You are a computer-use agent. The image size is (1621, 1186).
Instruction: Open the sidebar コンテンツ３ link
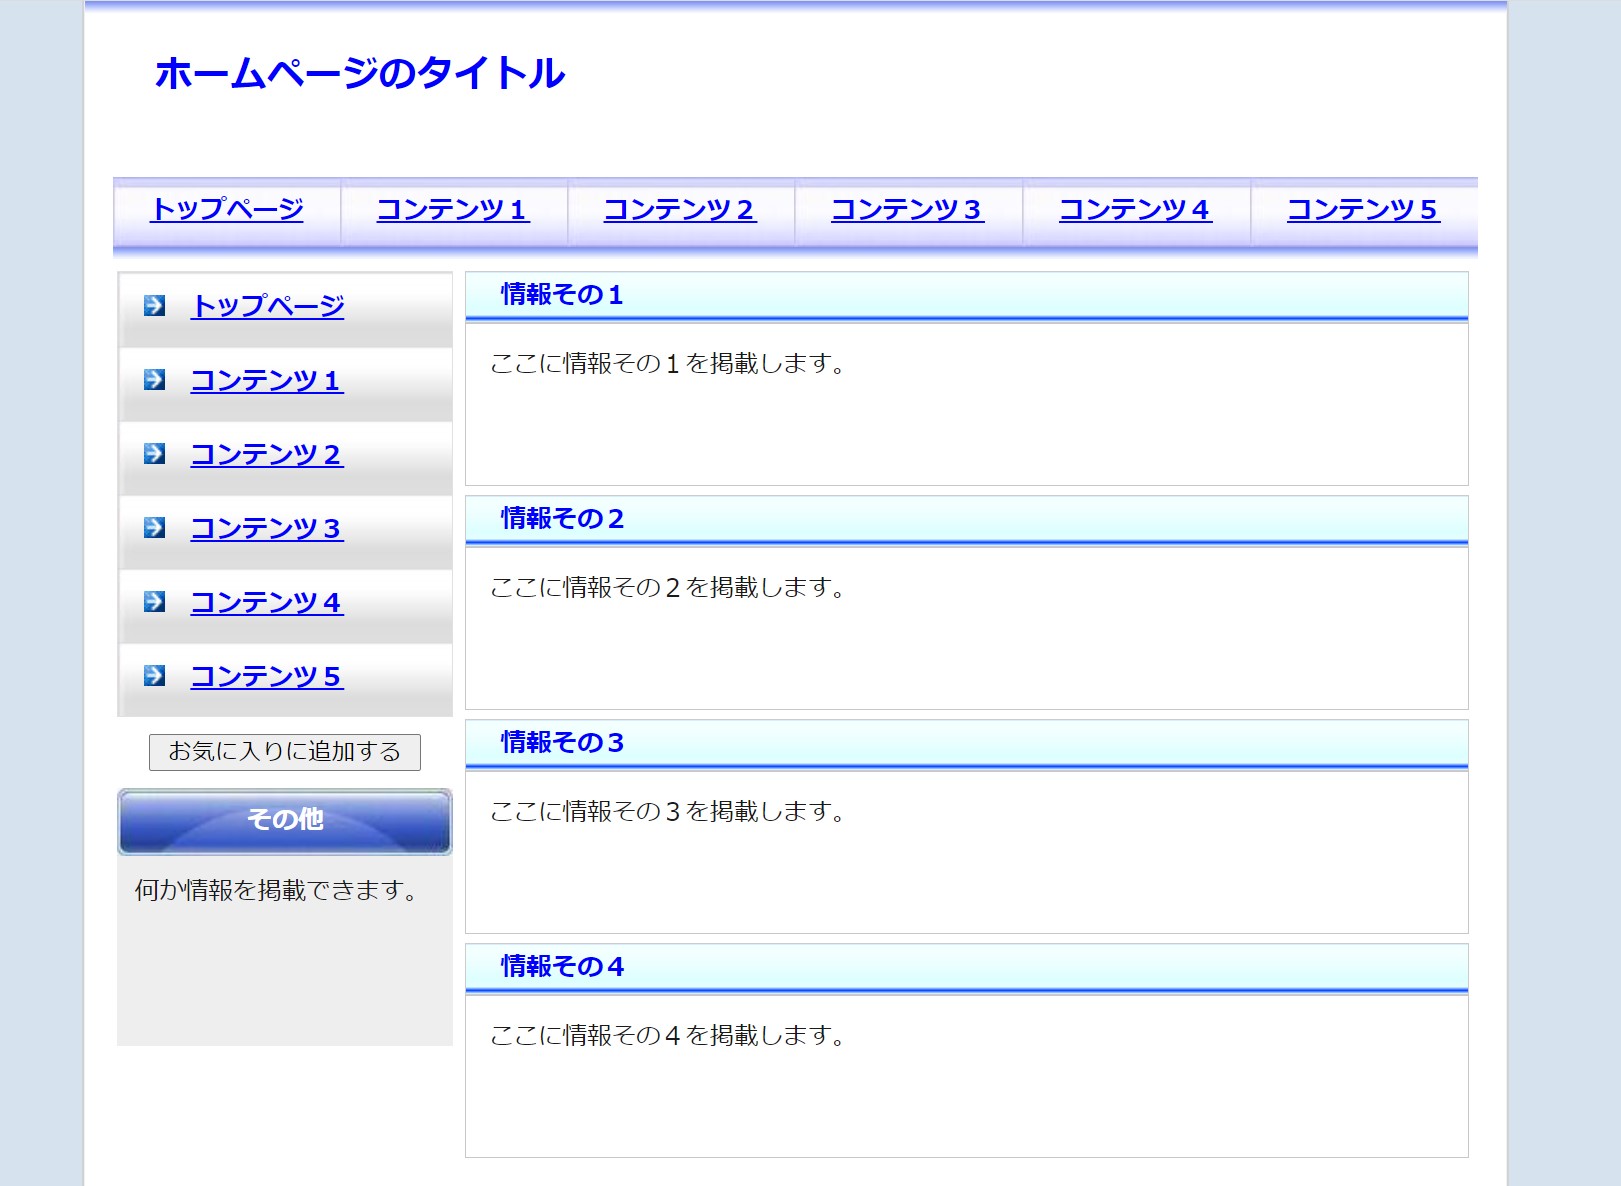(267, 529)
